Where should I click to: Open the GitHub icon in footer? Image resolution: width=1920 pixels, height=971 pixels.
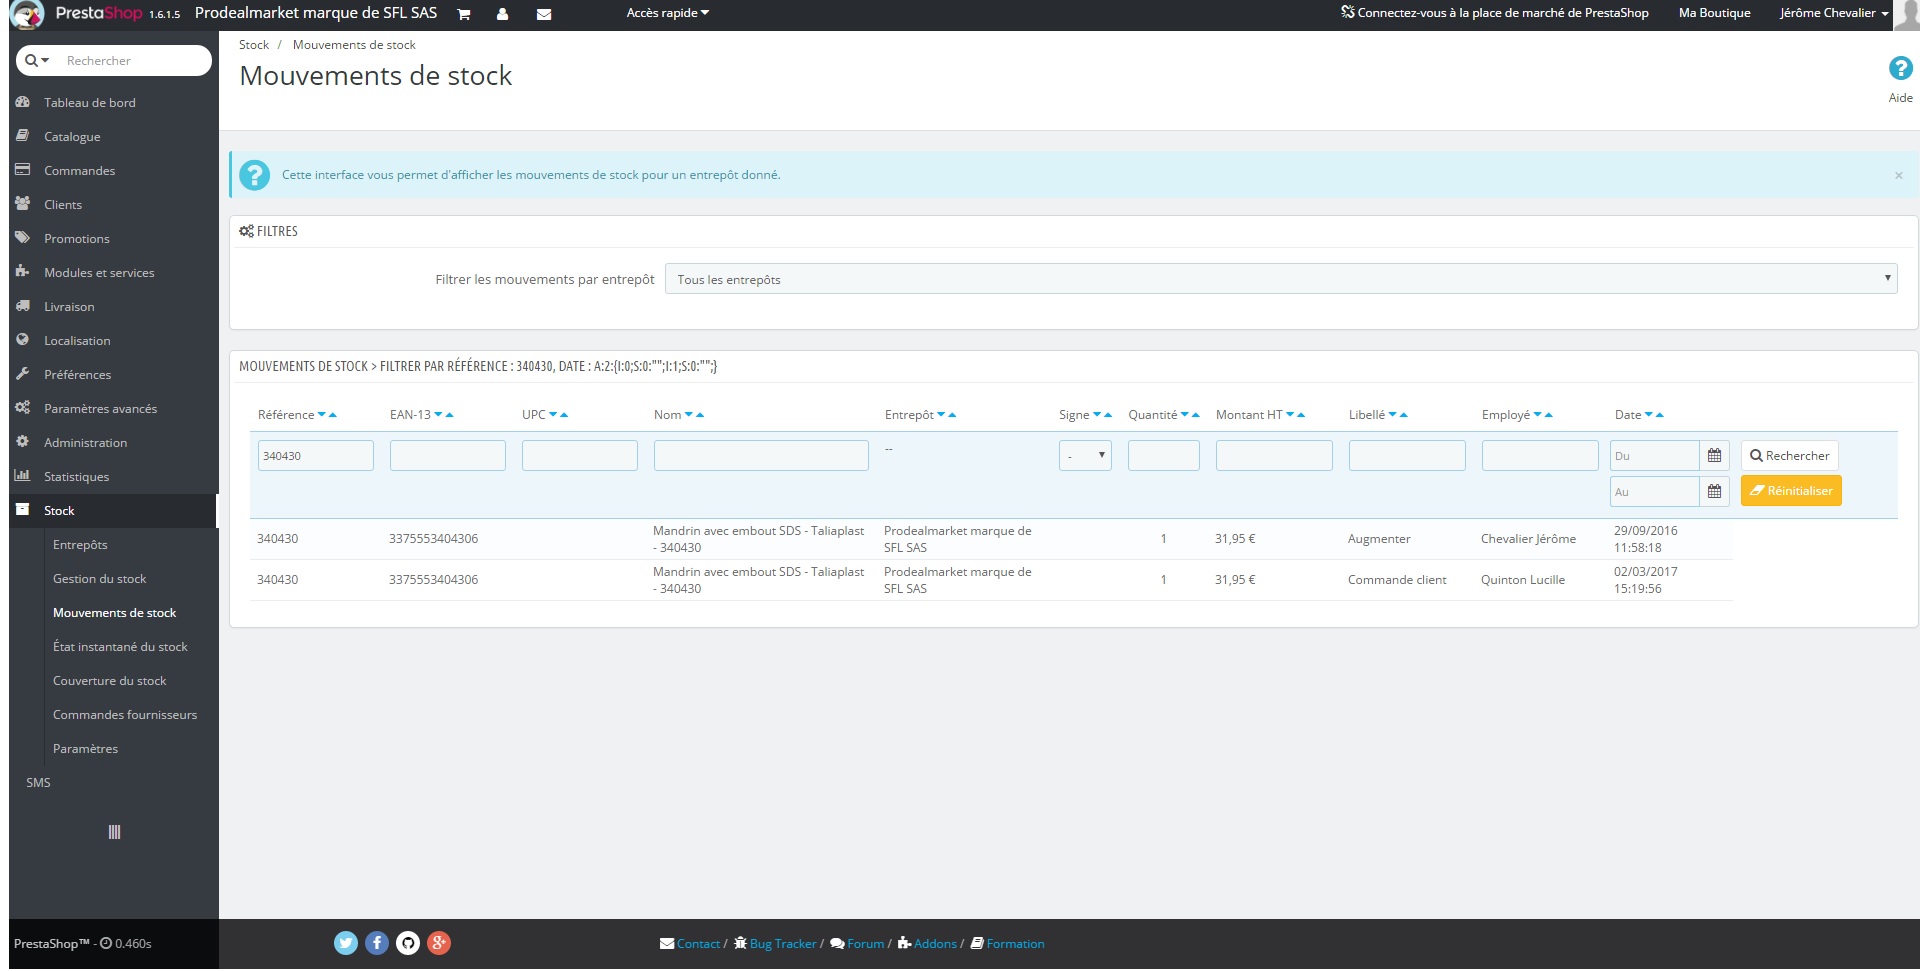[408, 943]
